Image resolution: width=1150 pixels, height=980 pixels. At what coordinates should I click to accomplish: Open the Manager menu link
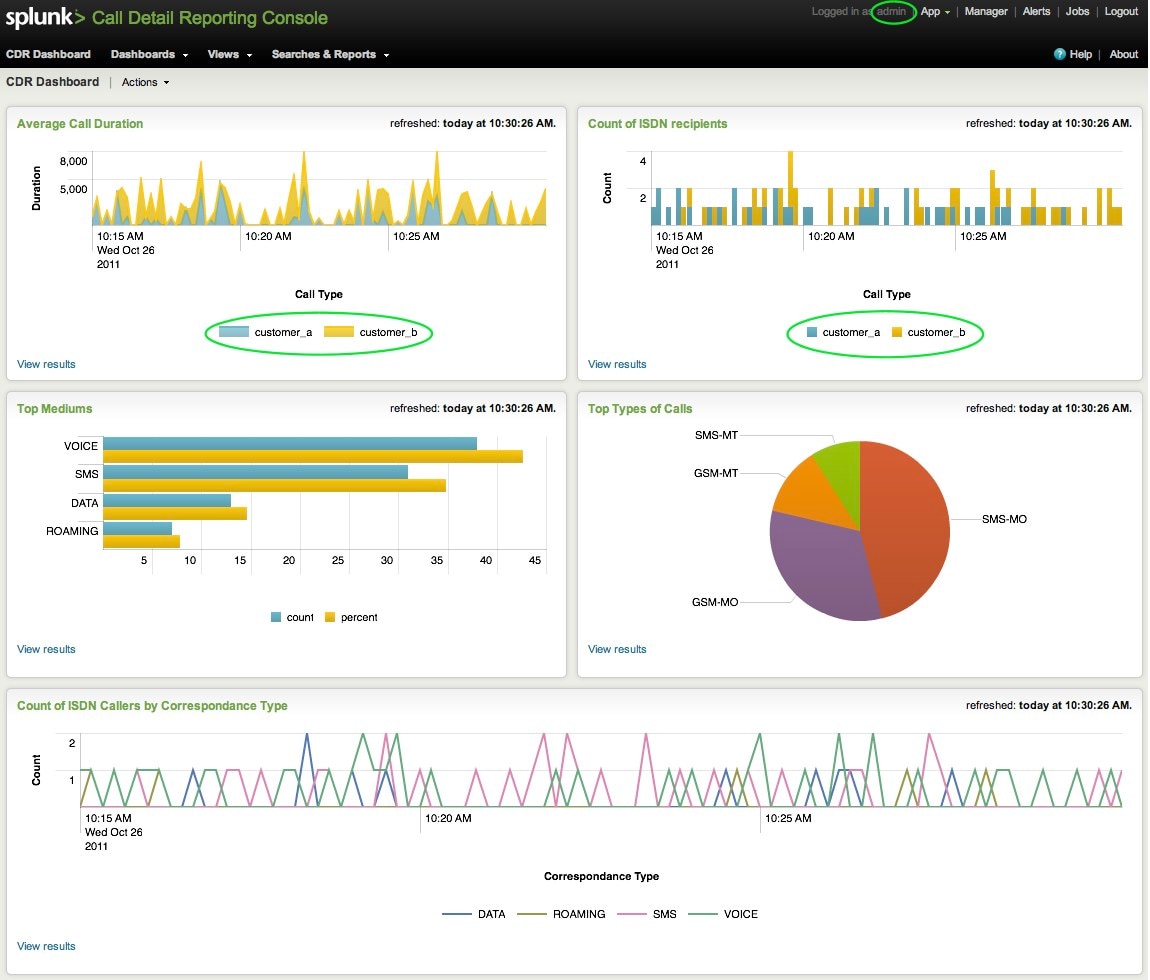(985, 12)
